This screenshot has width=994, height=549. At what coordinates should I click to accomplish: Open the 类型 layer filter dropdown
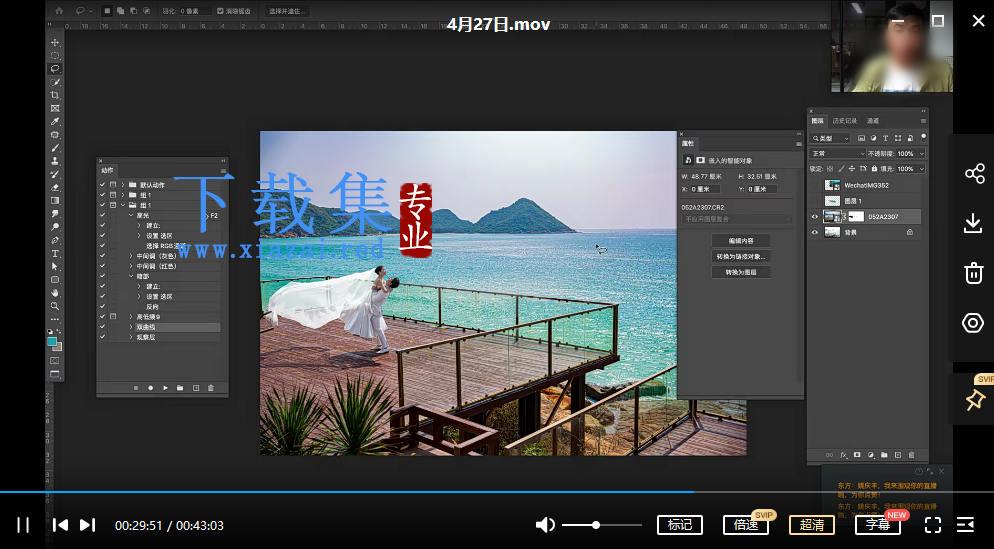(x=830, y=138)
